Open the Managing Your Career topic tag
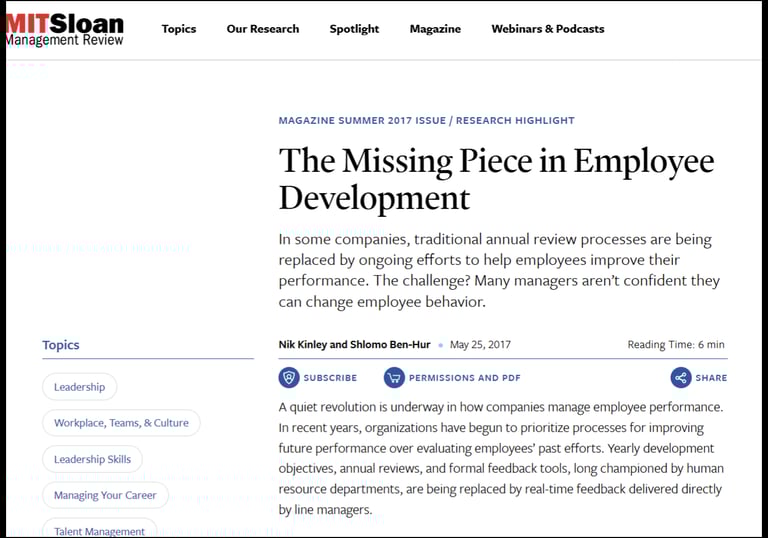Screen dimensions: 768x538 pyautogui.click(x=105, y=495)
